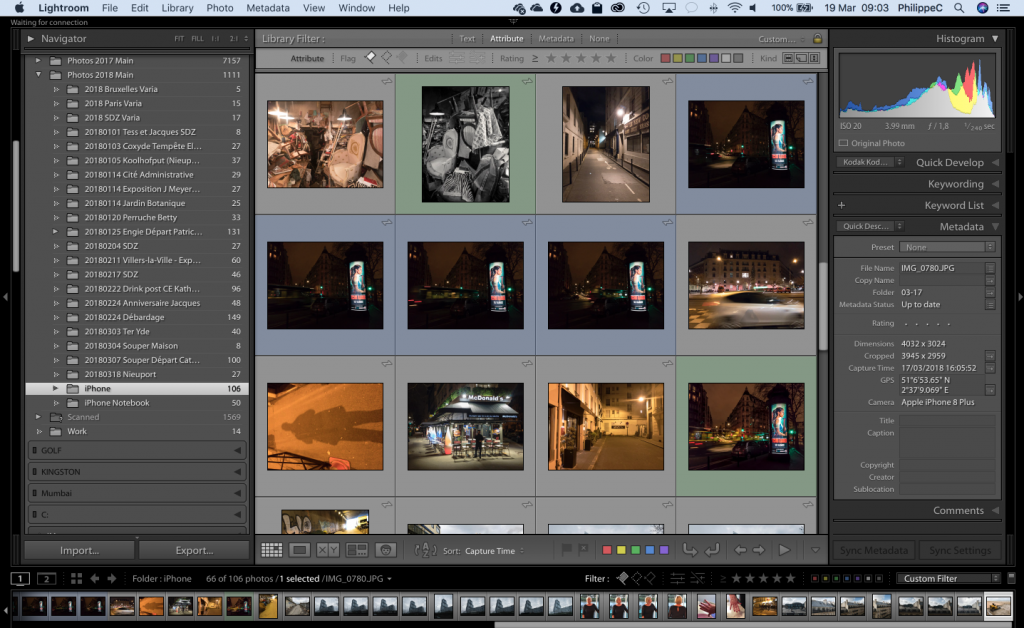Show main window on display 1
1024x628 pixels.
[20, 578]
